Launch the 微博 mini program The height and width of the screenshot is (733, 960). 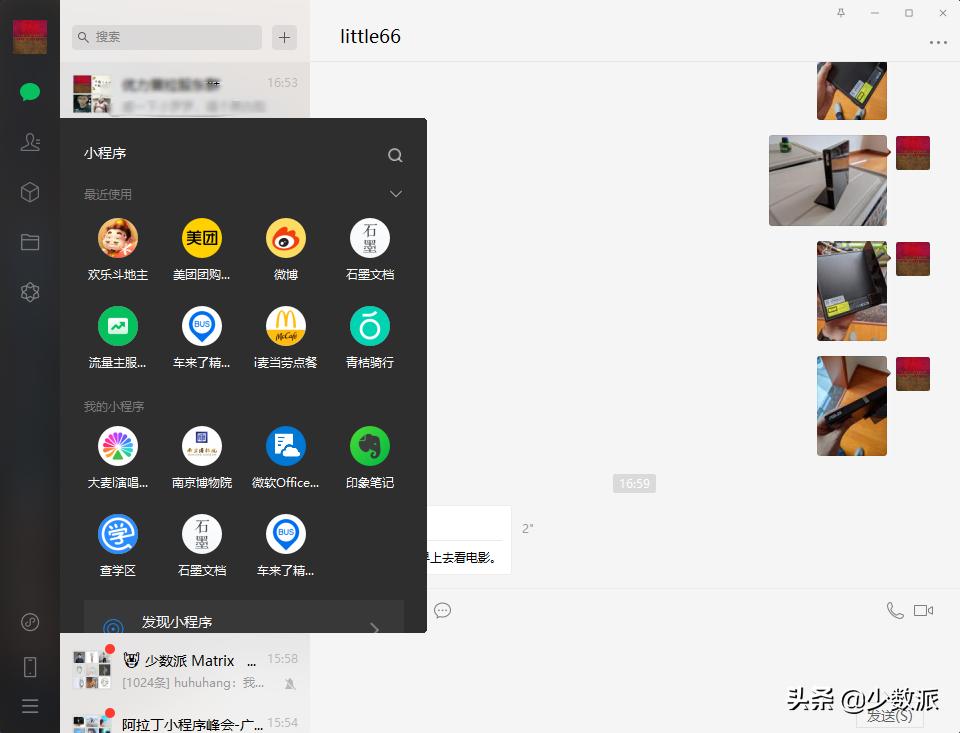[x=285, y=240]
